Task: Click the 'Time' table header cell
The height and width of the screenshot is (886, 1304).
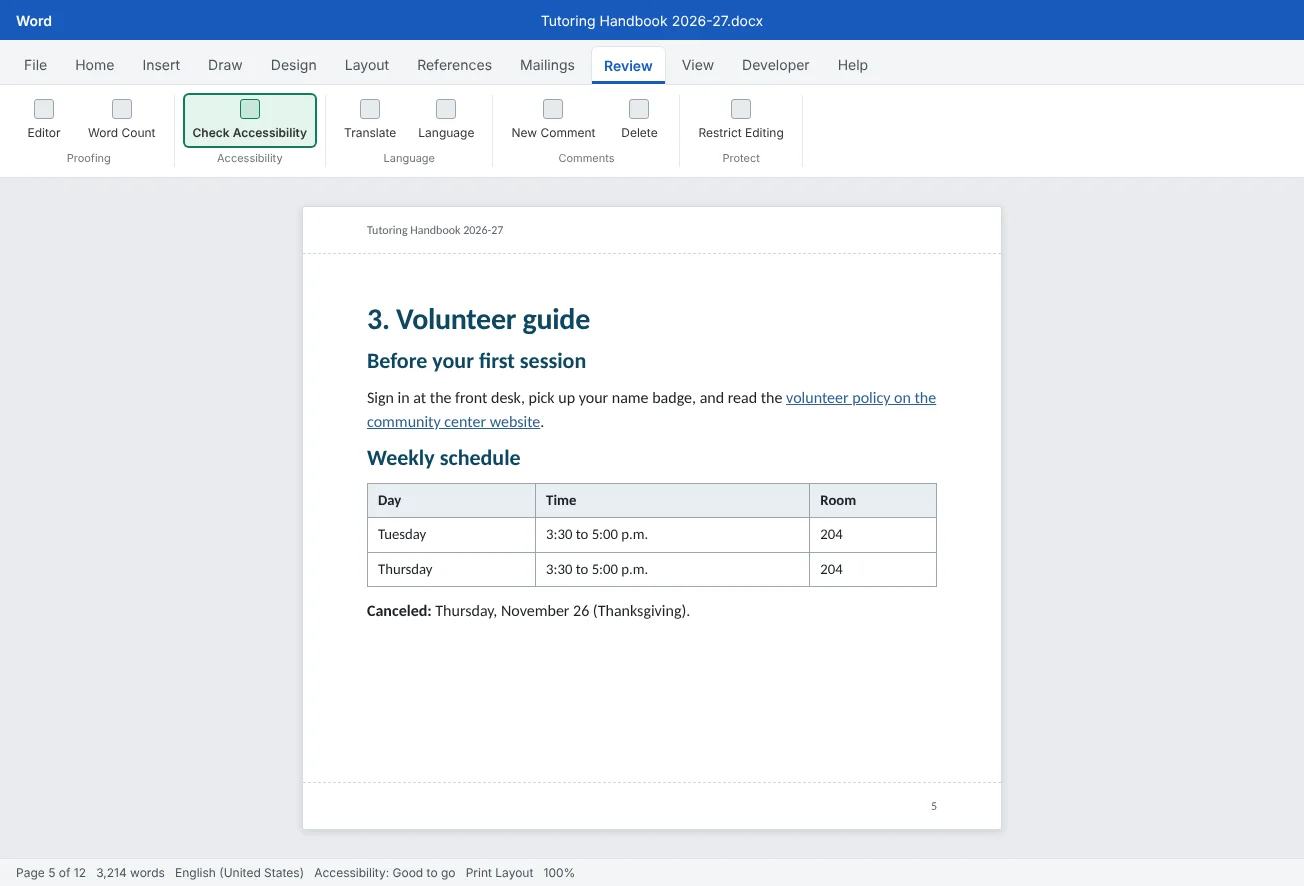Action: click(672, 501)
